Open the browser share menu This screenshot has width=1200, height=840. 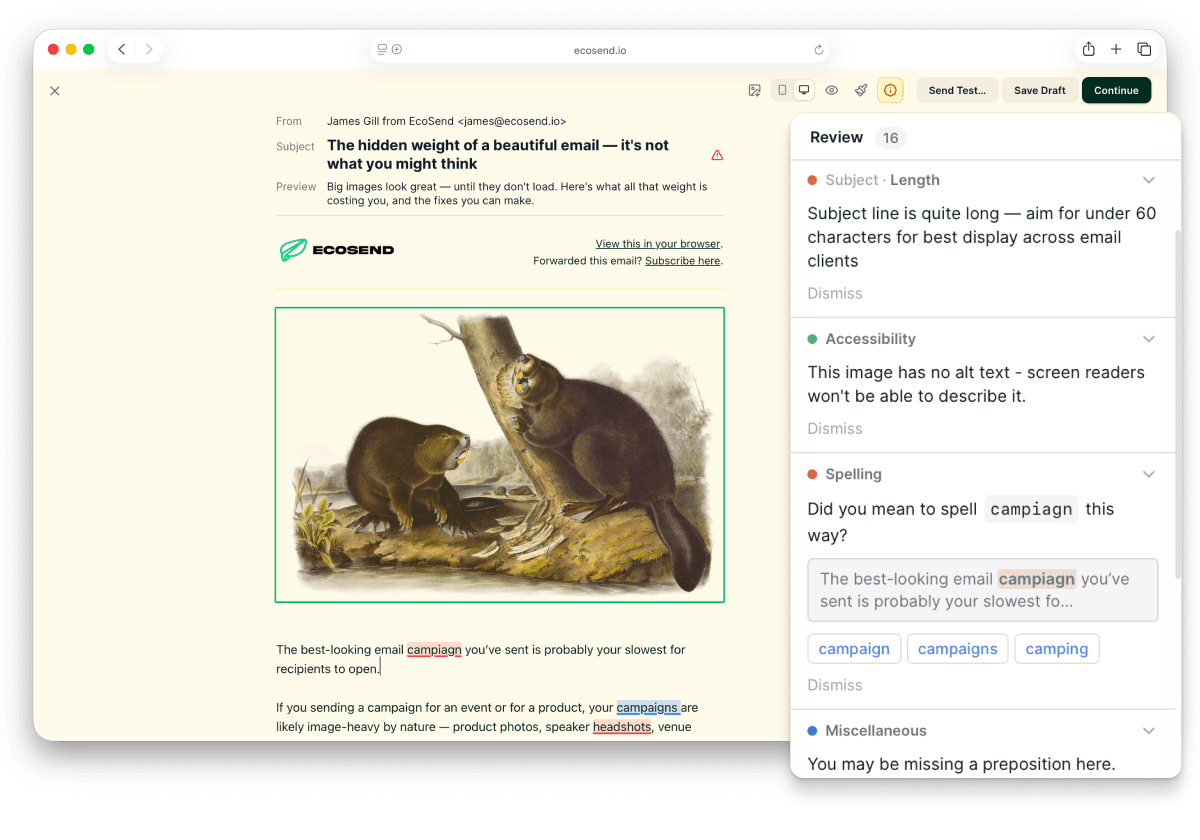(1089, 49)
